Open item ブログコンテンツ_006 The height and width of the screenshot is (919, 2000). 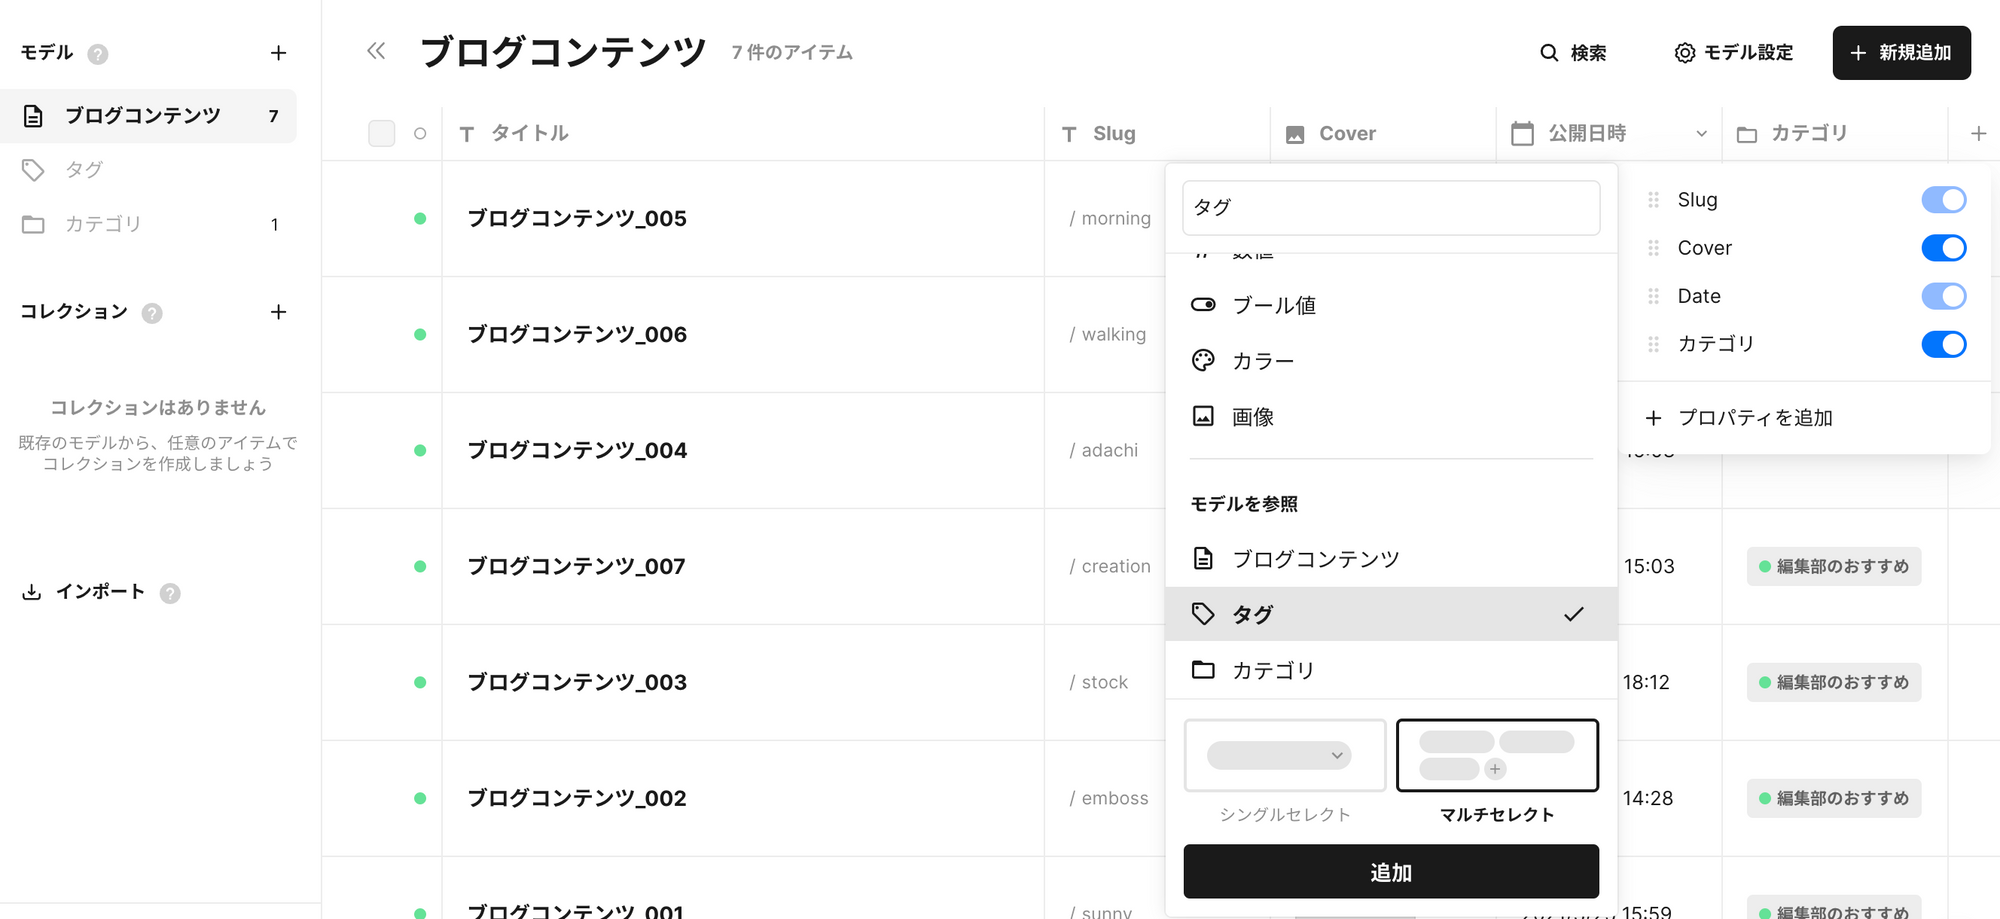577,334
